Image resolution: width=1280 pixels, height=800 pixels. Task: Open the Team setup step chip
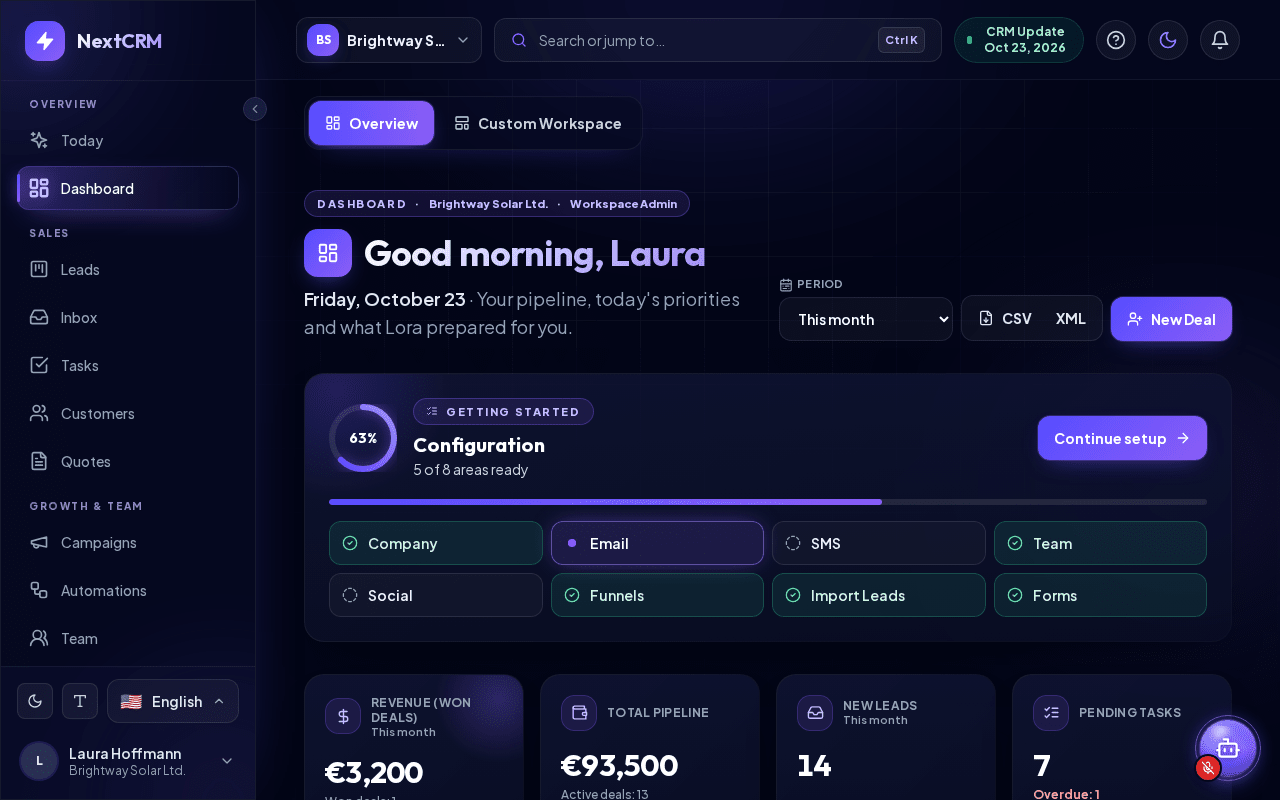[x=1100, y=543]
